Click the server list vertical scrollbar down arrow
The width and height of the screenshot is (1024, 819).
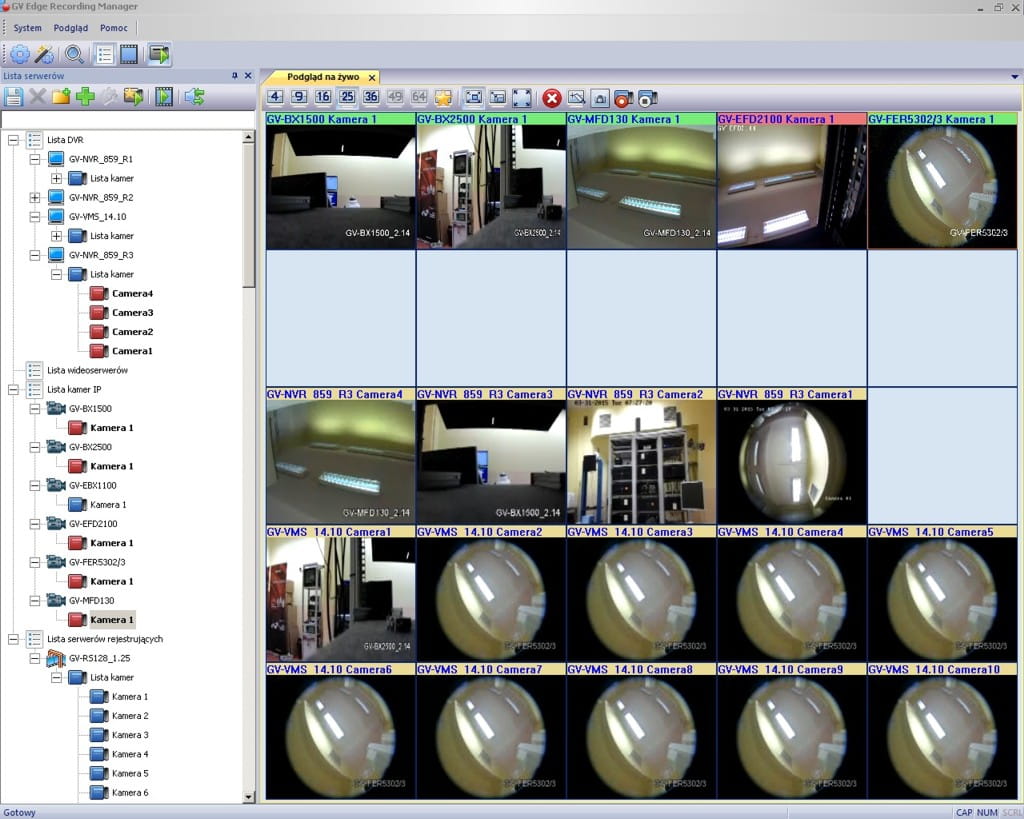(x=249, y=797)
